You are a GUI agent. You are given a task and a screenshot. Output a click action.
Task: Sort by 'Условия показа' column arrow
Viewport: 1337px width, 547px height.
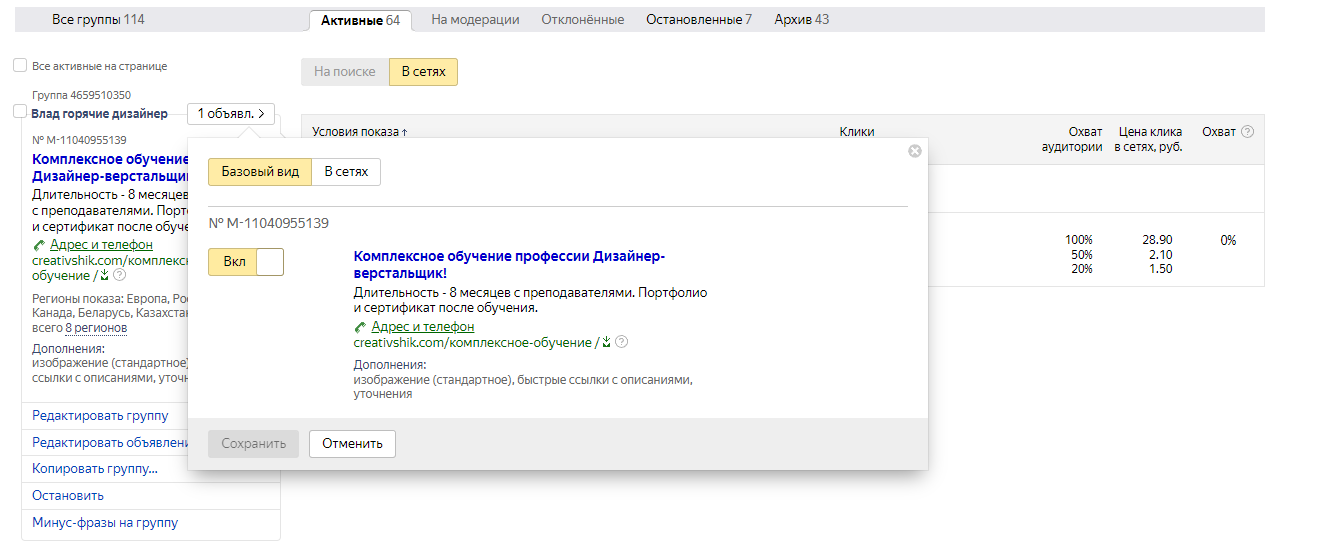point(404,132)
